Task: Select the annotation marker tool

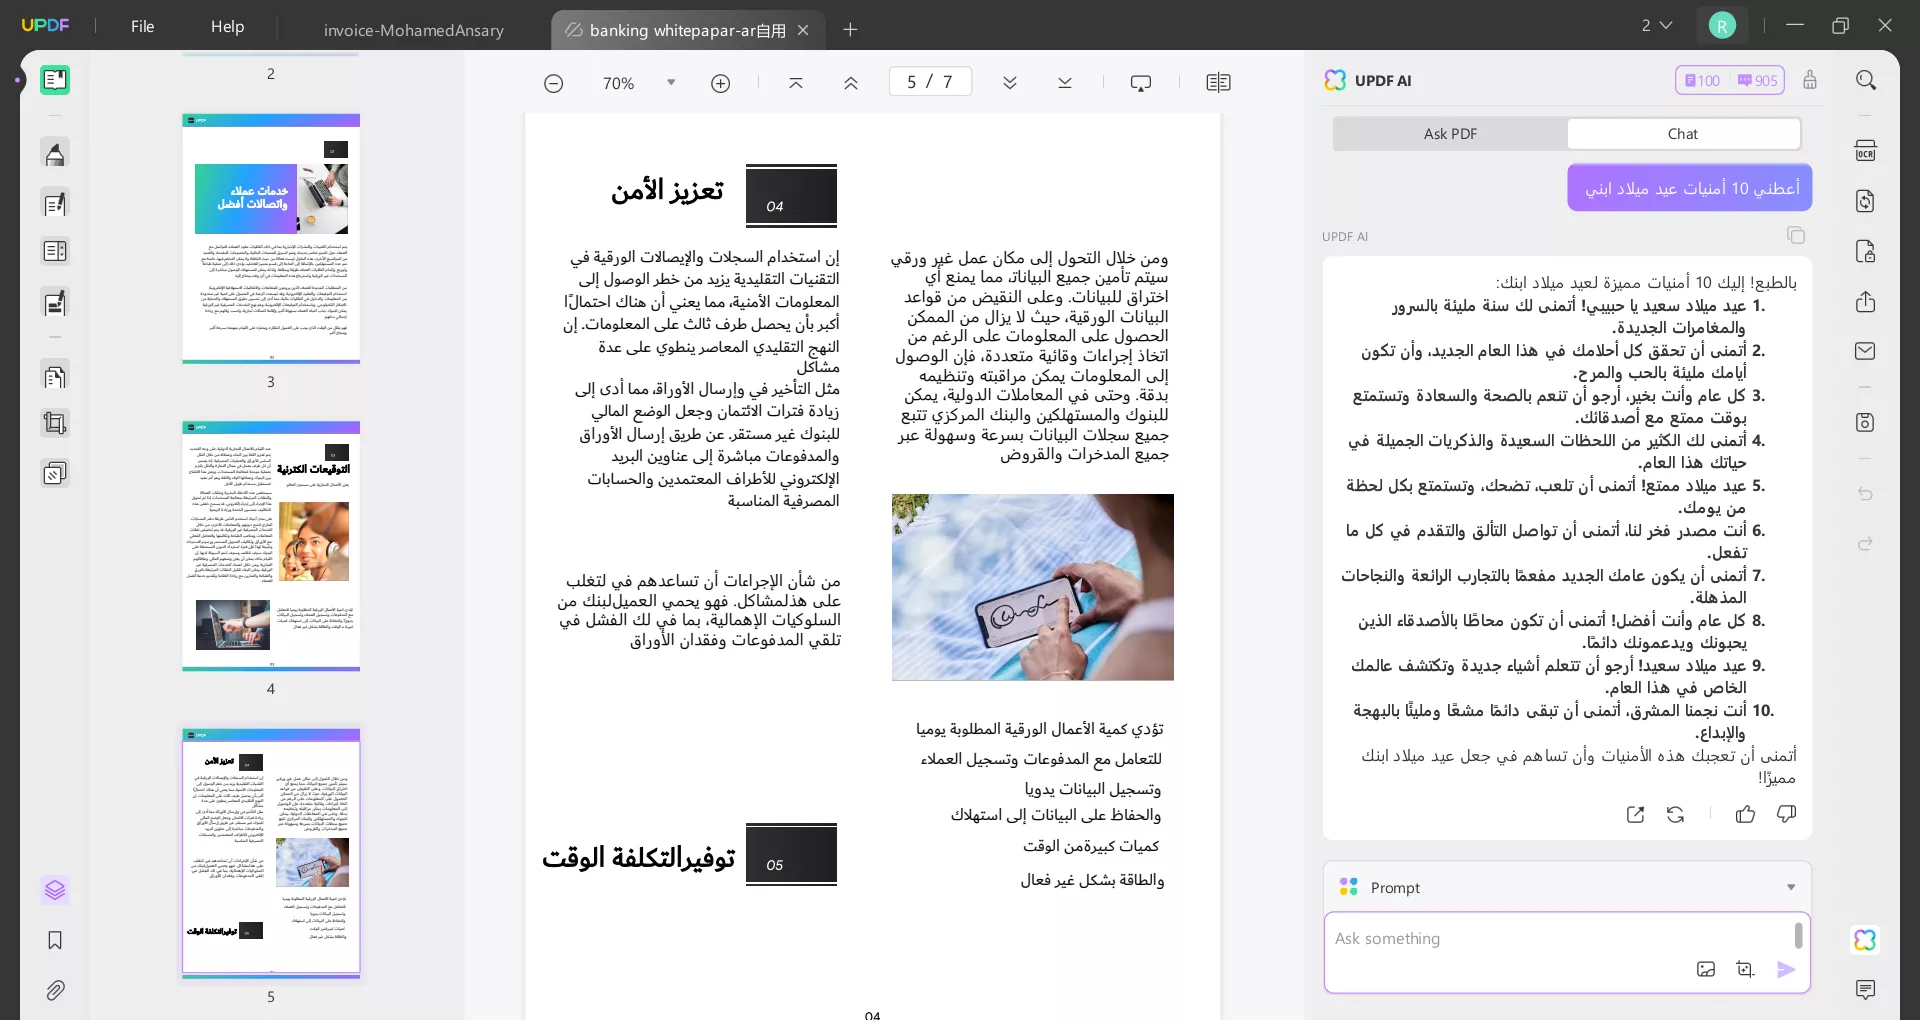Action: (x=55, y=154)
